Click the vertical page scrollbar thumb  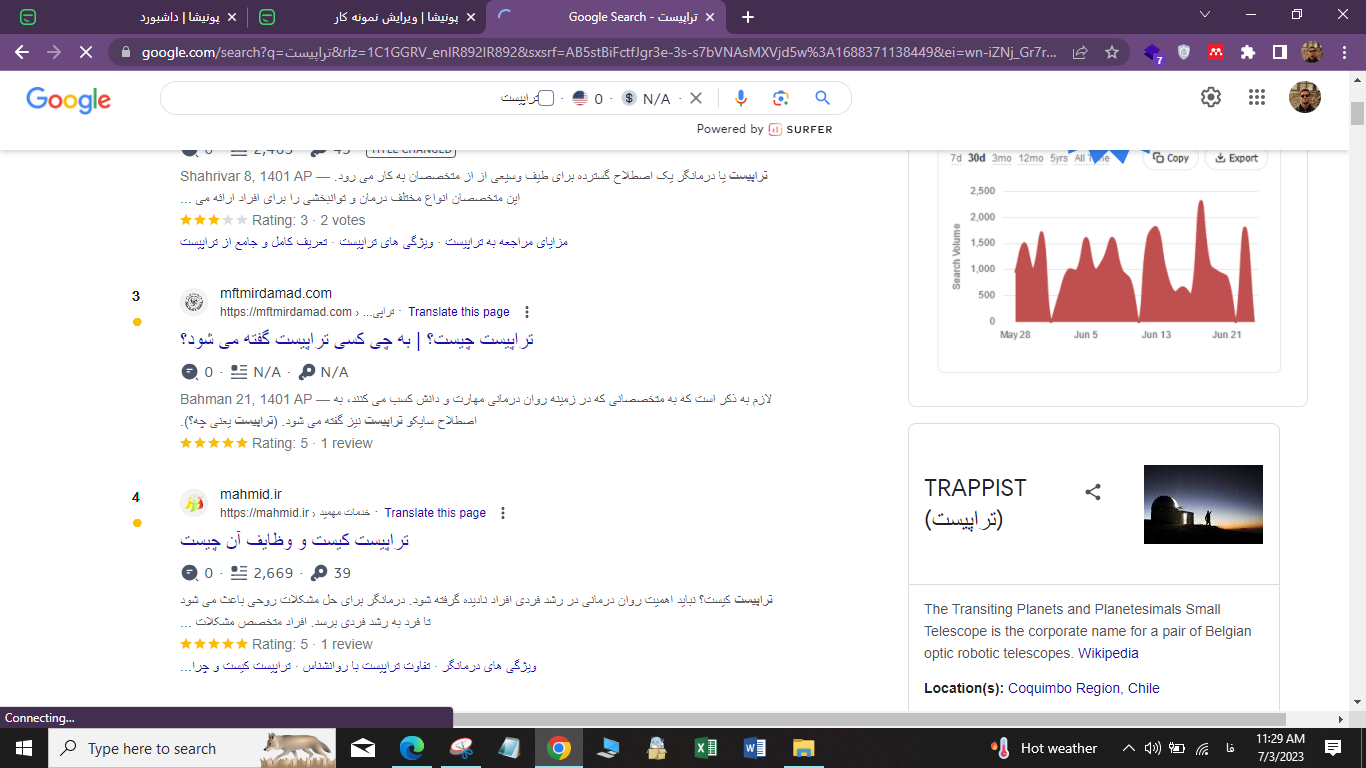(x=1357, y=113)
